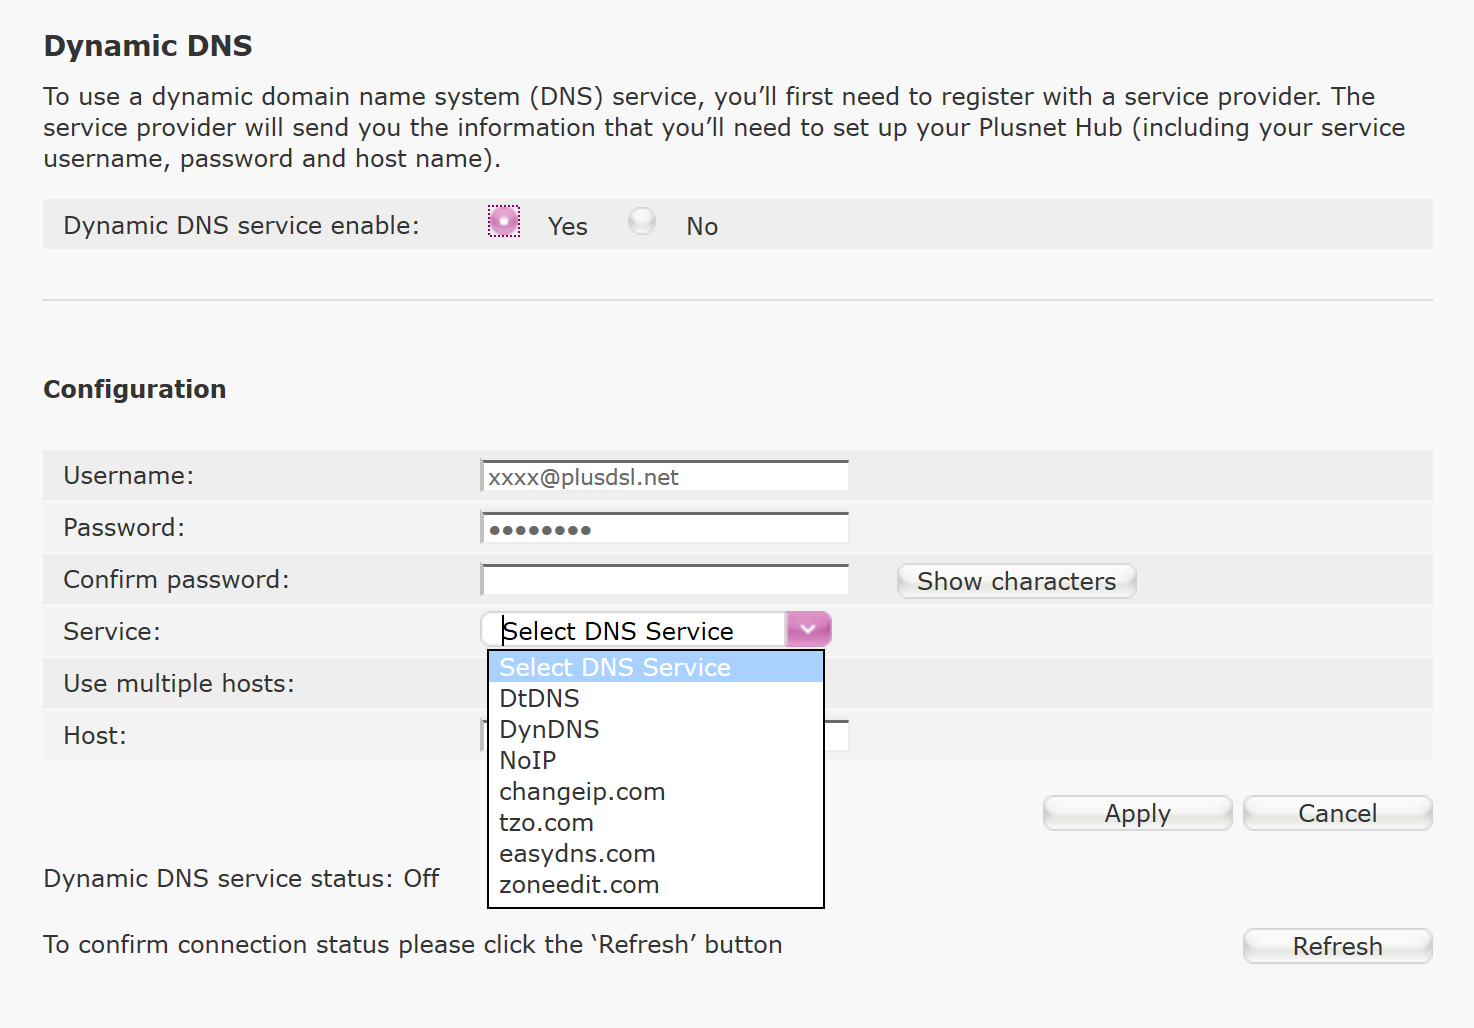Focus the Confirm password field
Screen dimensions: 1474x1028
coord(664,579)
